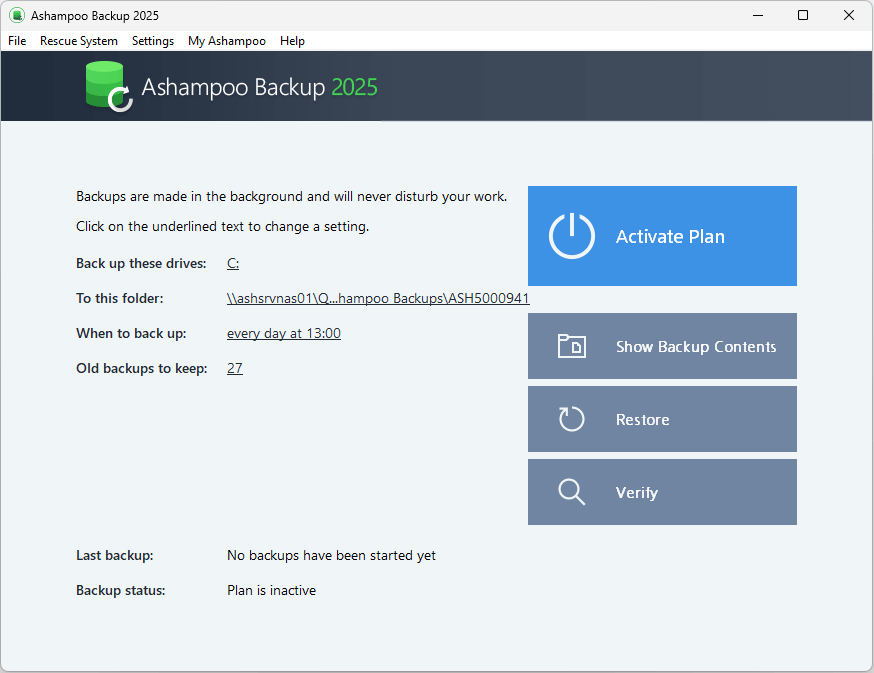Open the File menu
The height and width of the screenshot is (673, 874).
(16, 41)
